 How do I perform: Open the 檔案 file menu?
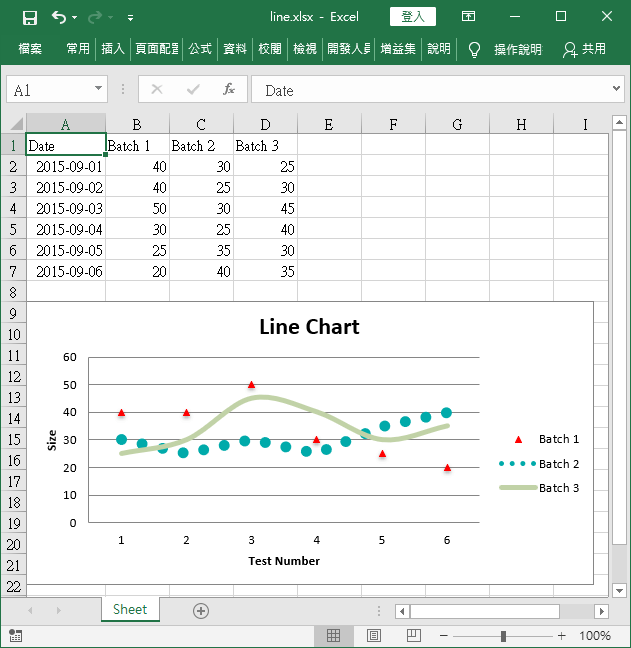pyautogui.click(x=30, y=49)
